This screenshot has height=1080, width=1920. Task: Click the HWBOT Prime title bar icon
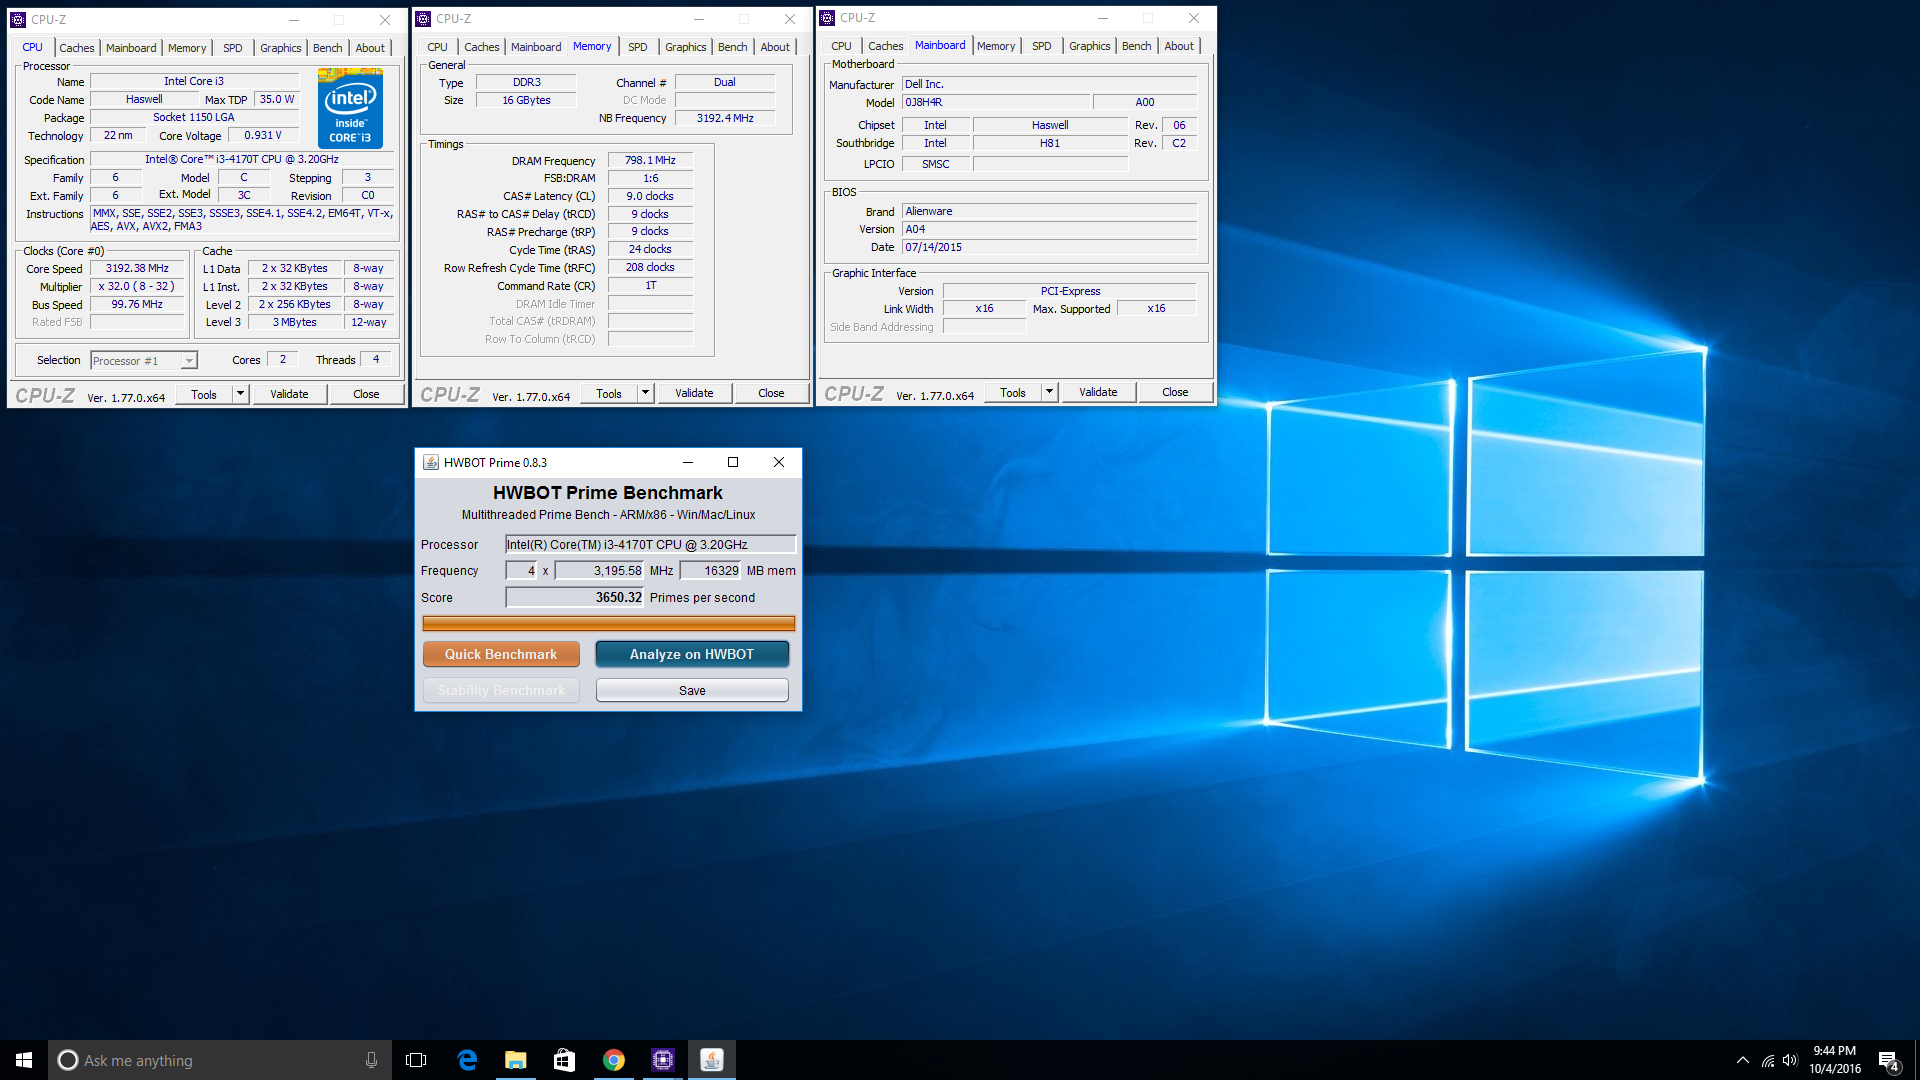click(x=431, y=462)
